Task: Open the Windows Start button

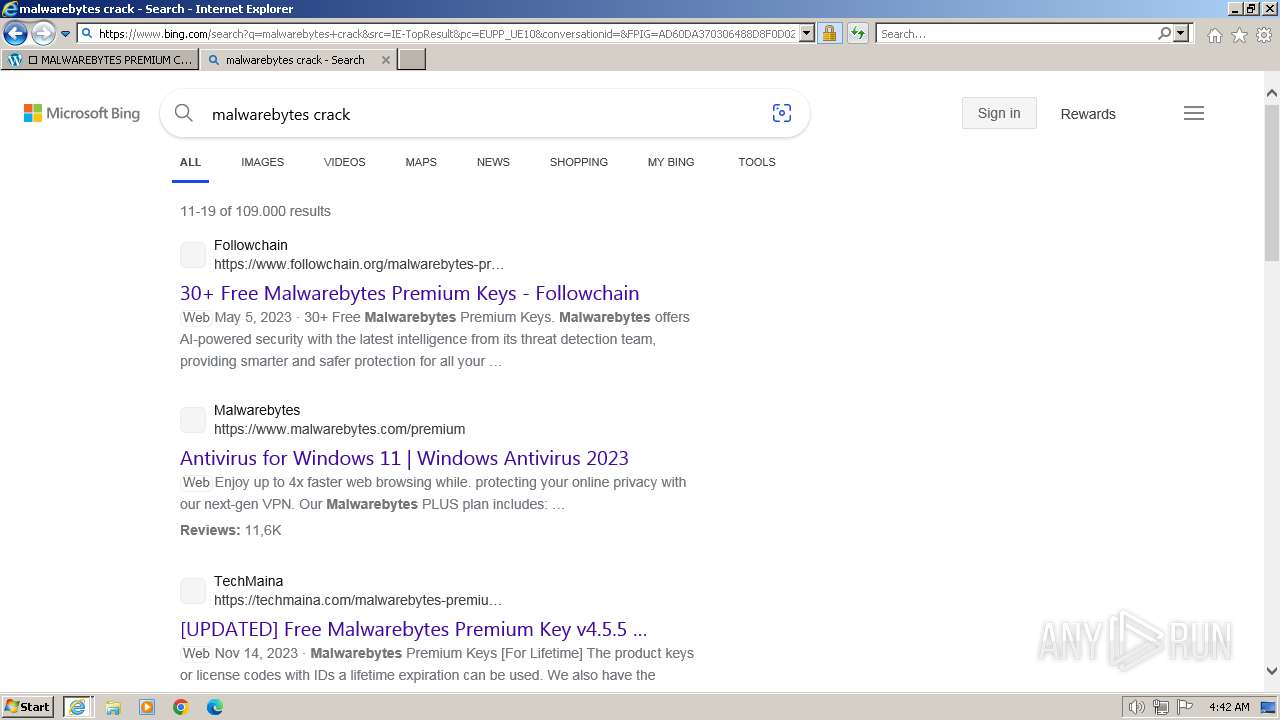Action: (x=28, y=706)
